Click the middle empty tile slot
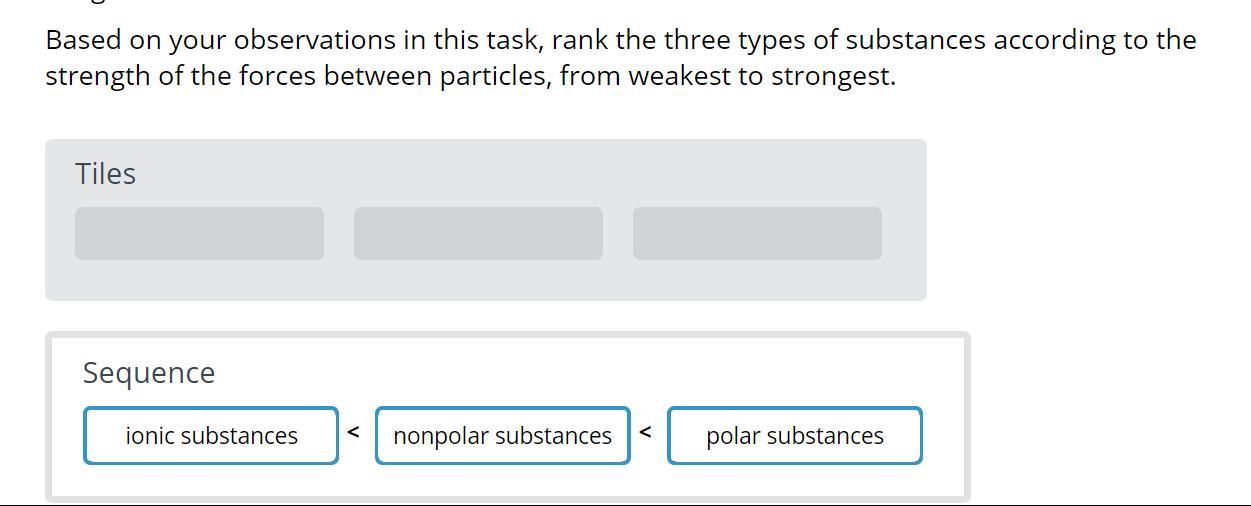This screenshot has height=506, width=1251. click(x=478, y=234)
